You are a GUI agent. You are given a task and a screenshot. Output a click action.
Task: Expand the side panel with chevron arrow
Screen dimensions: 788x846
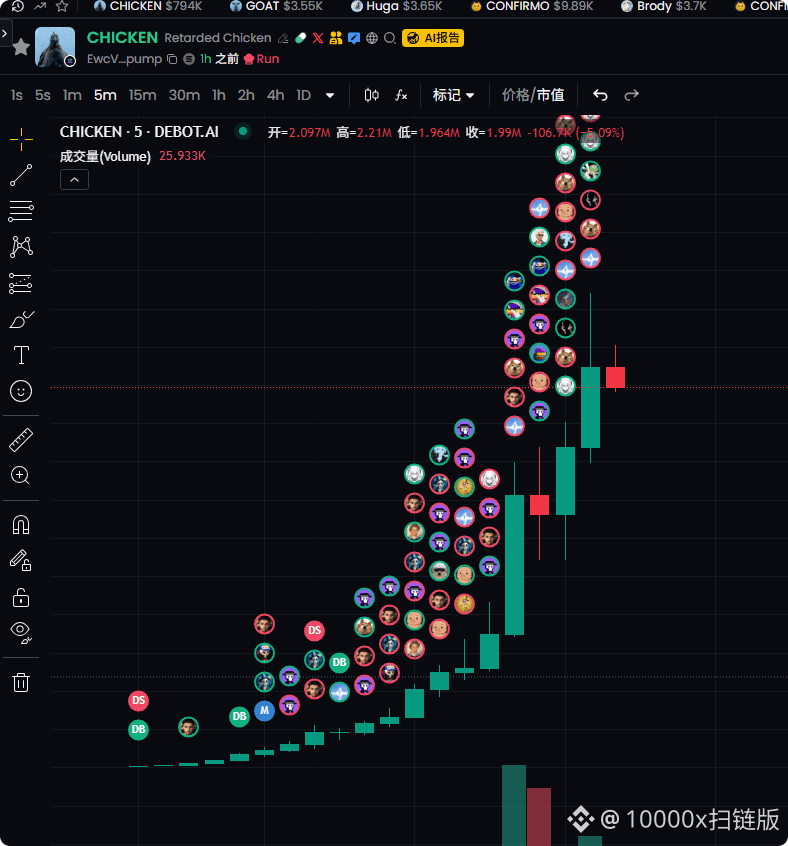pos(4,33)
